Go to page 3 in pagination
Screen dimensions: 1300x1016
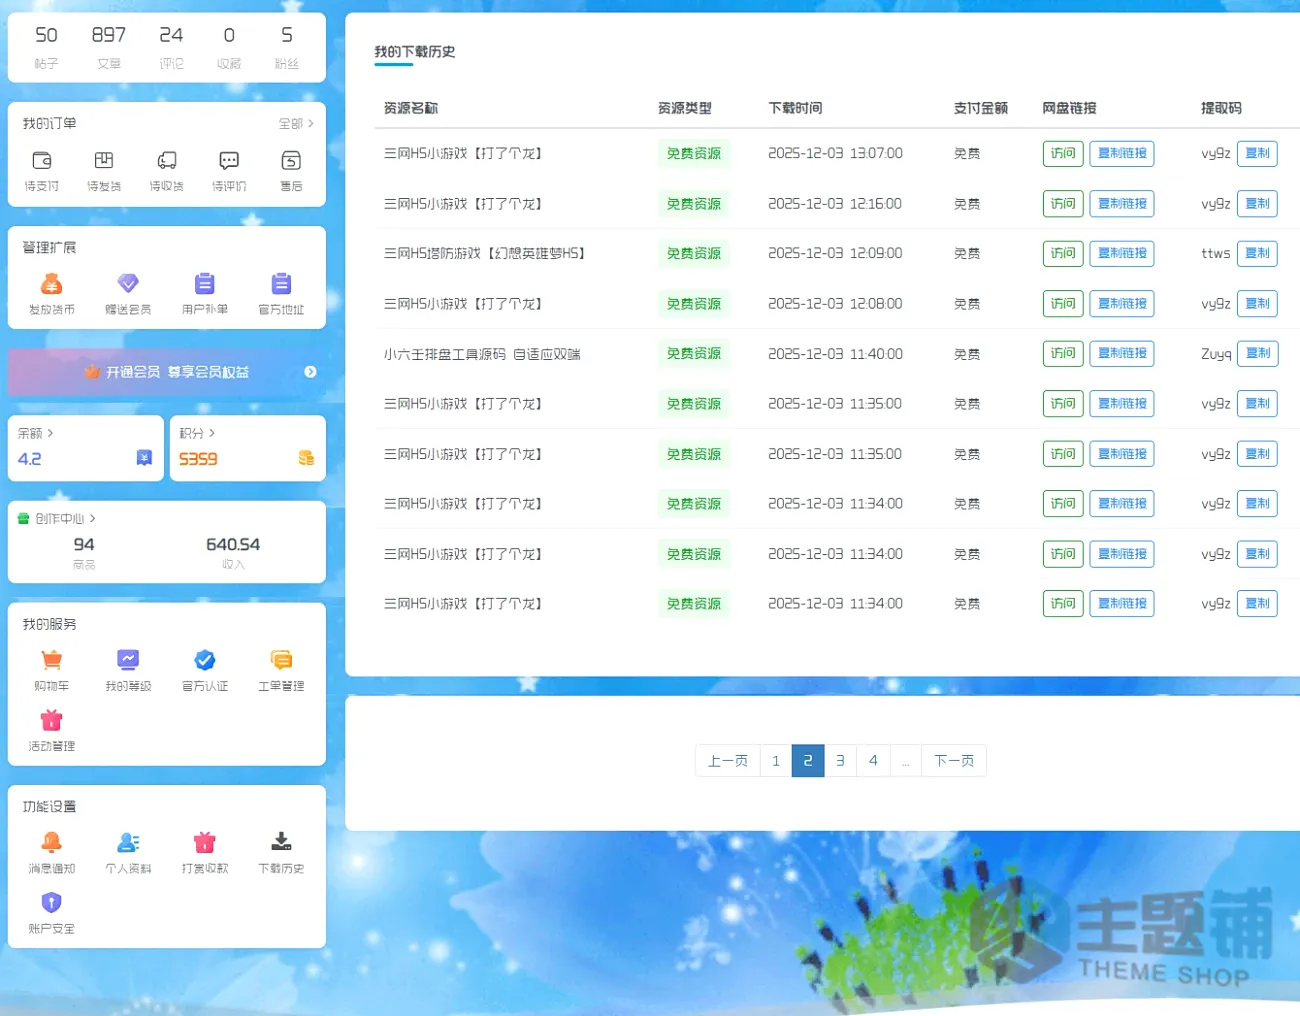click(x=840, y=761)
